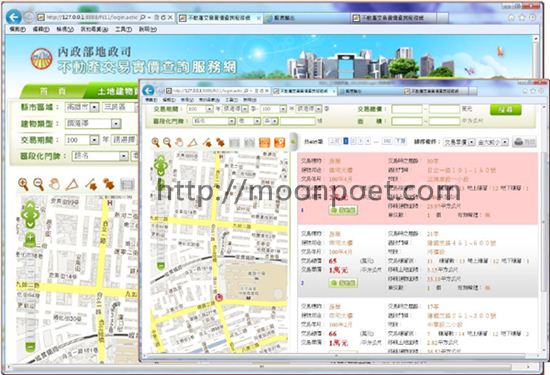Select the eraser tool in front window toolbar
Viewport: 550px width, 375px height.
tap(207, 142)
